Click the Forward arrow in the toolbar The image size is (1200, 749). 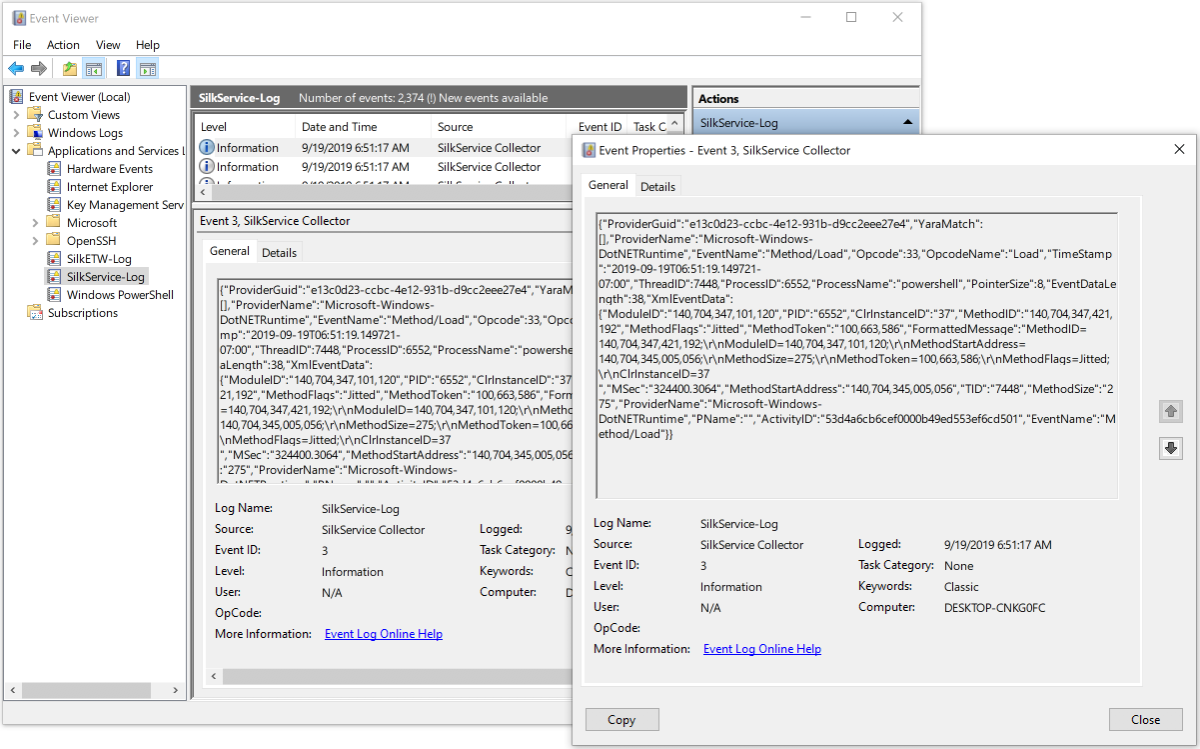(39, 69)
